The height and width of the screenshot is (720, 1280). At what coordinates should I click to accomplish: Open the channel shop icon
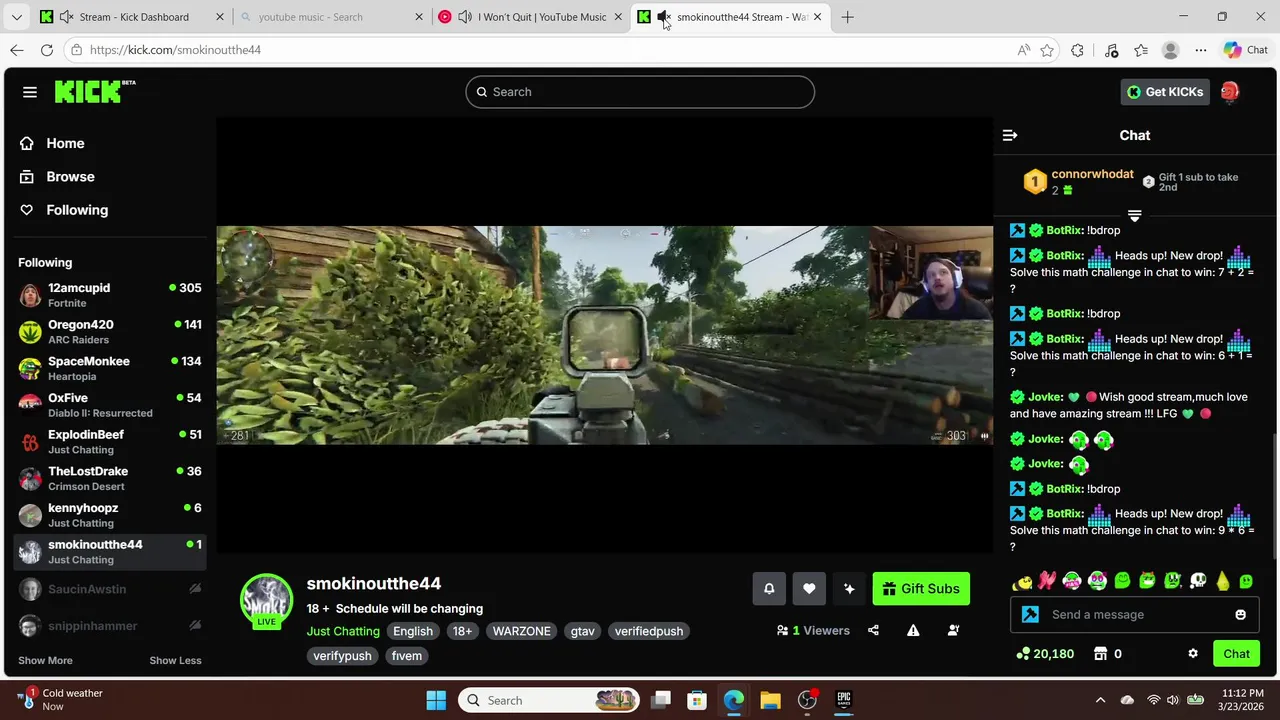pyautogui.click(x=1100, y=654)
